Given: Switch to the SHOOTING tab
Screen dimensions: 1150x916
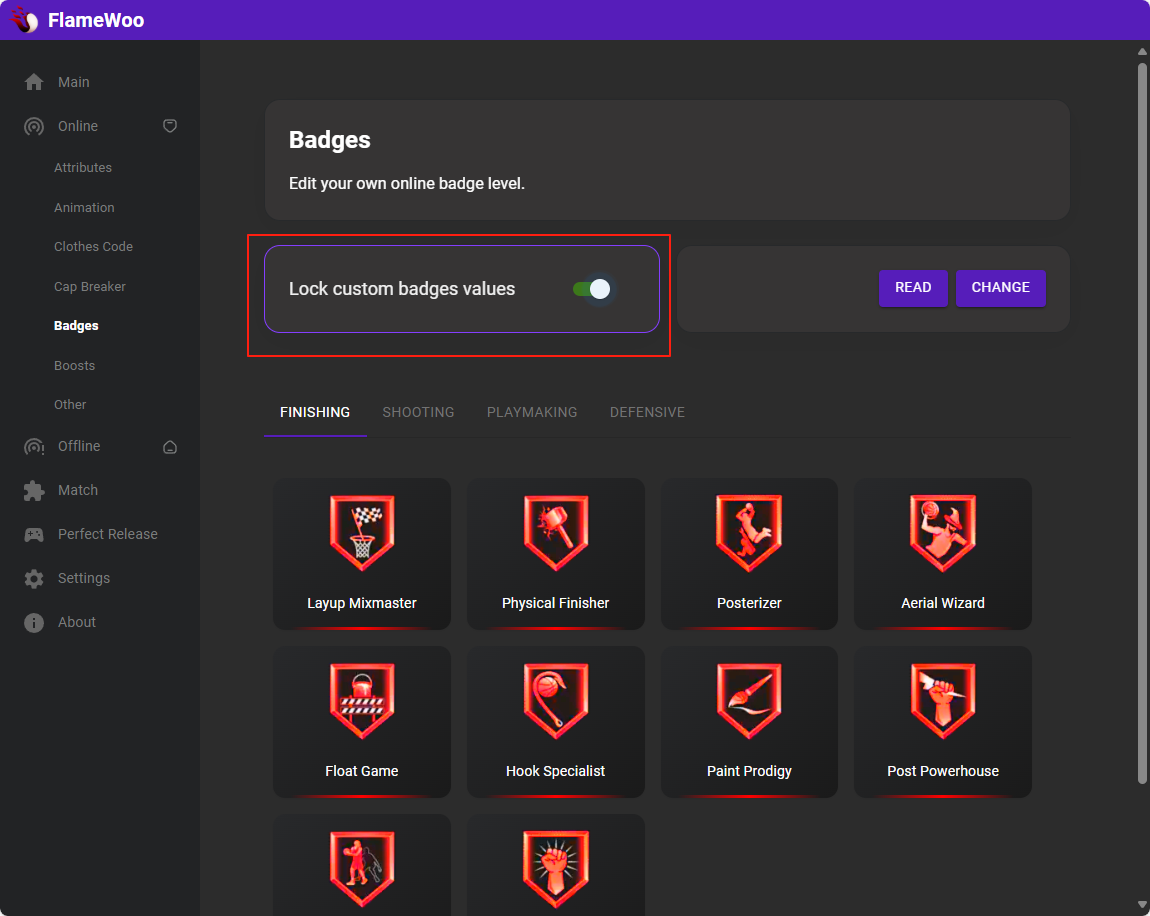Looking at the screenshot, I should pyautogui.click(x=418, y=413).
